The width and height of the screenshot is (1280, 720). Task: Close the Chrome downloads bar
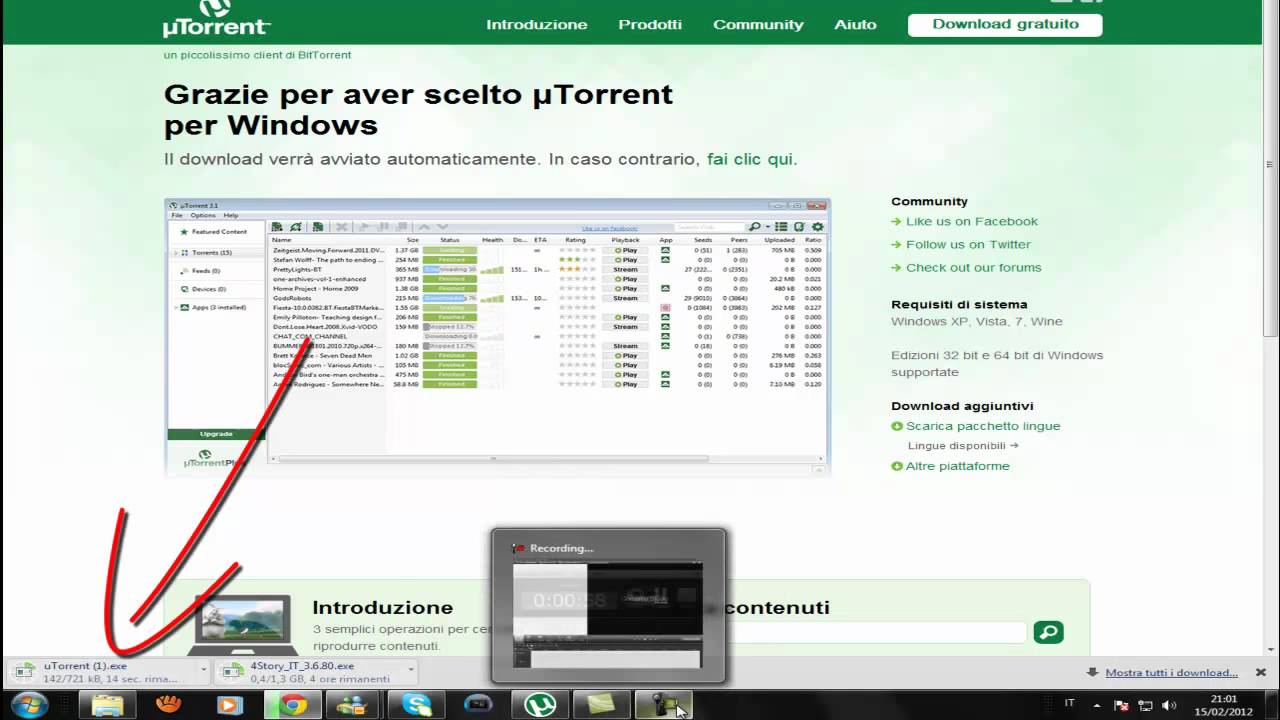point(1261,672)
